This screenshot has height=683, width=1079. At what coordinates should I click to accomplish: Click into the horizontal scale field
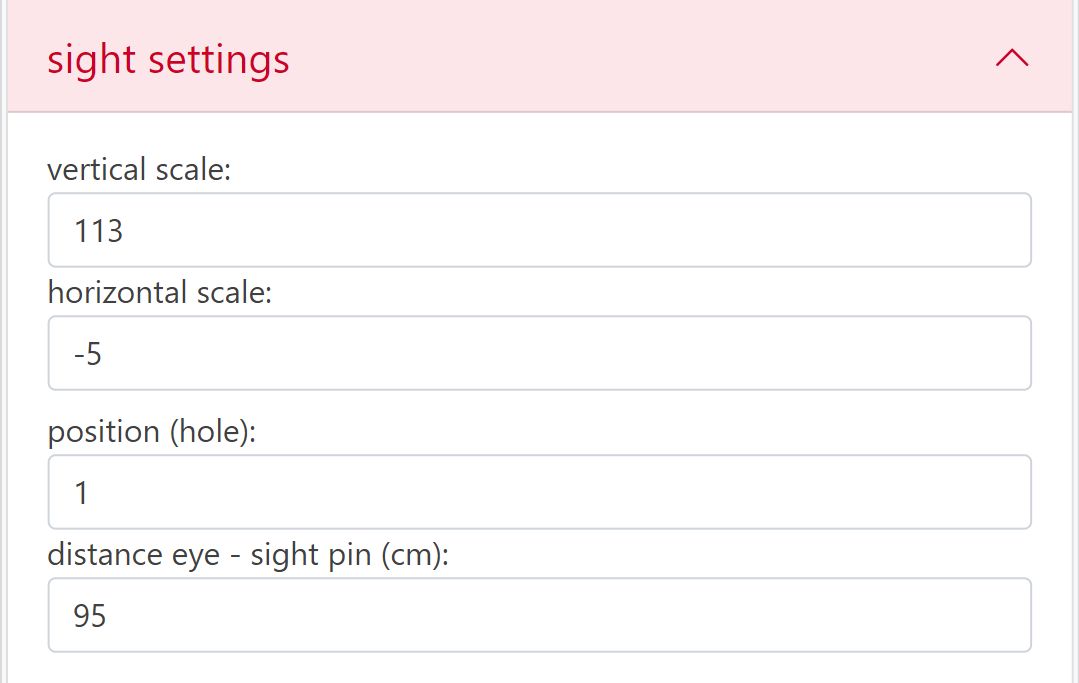pyautogui.click(x=539, y=353)
